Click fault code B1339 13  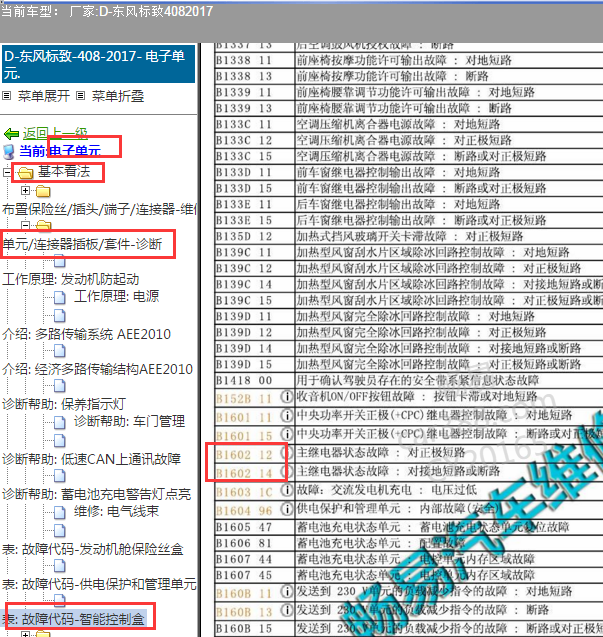244,108
